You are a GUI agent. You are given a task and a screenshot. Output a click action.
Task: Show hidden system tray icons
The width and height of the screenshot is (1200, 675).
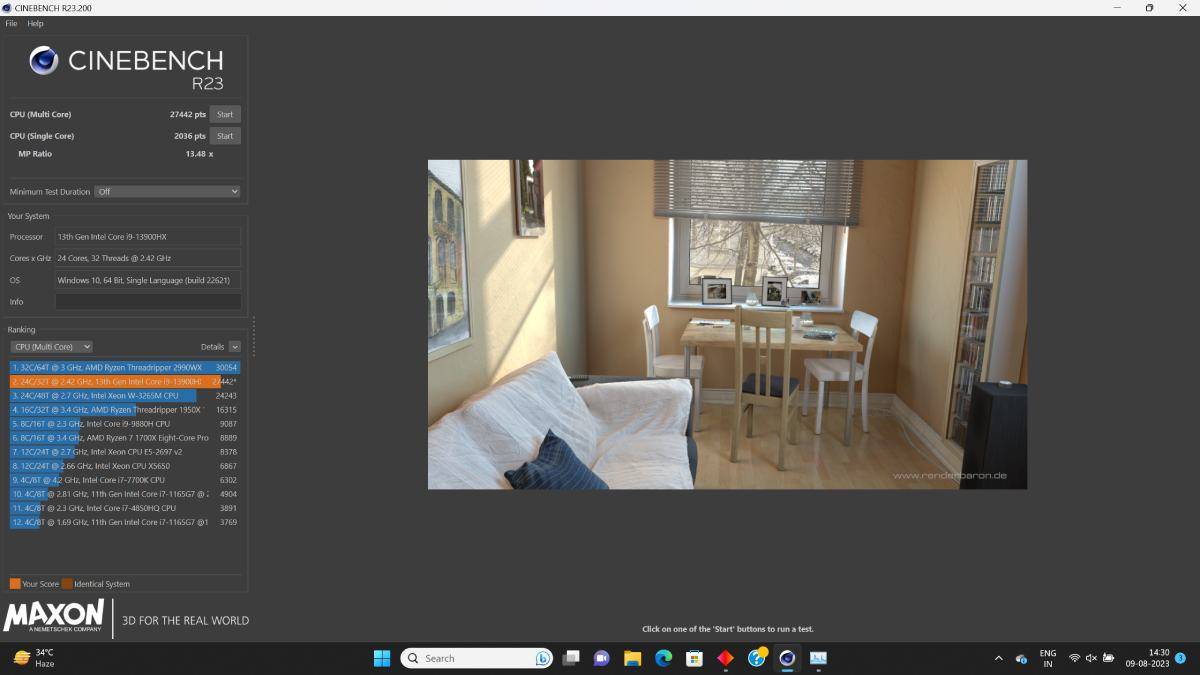tap(998, 658)
